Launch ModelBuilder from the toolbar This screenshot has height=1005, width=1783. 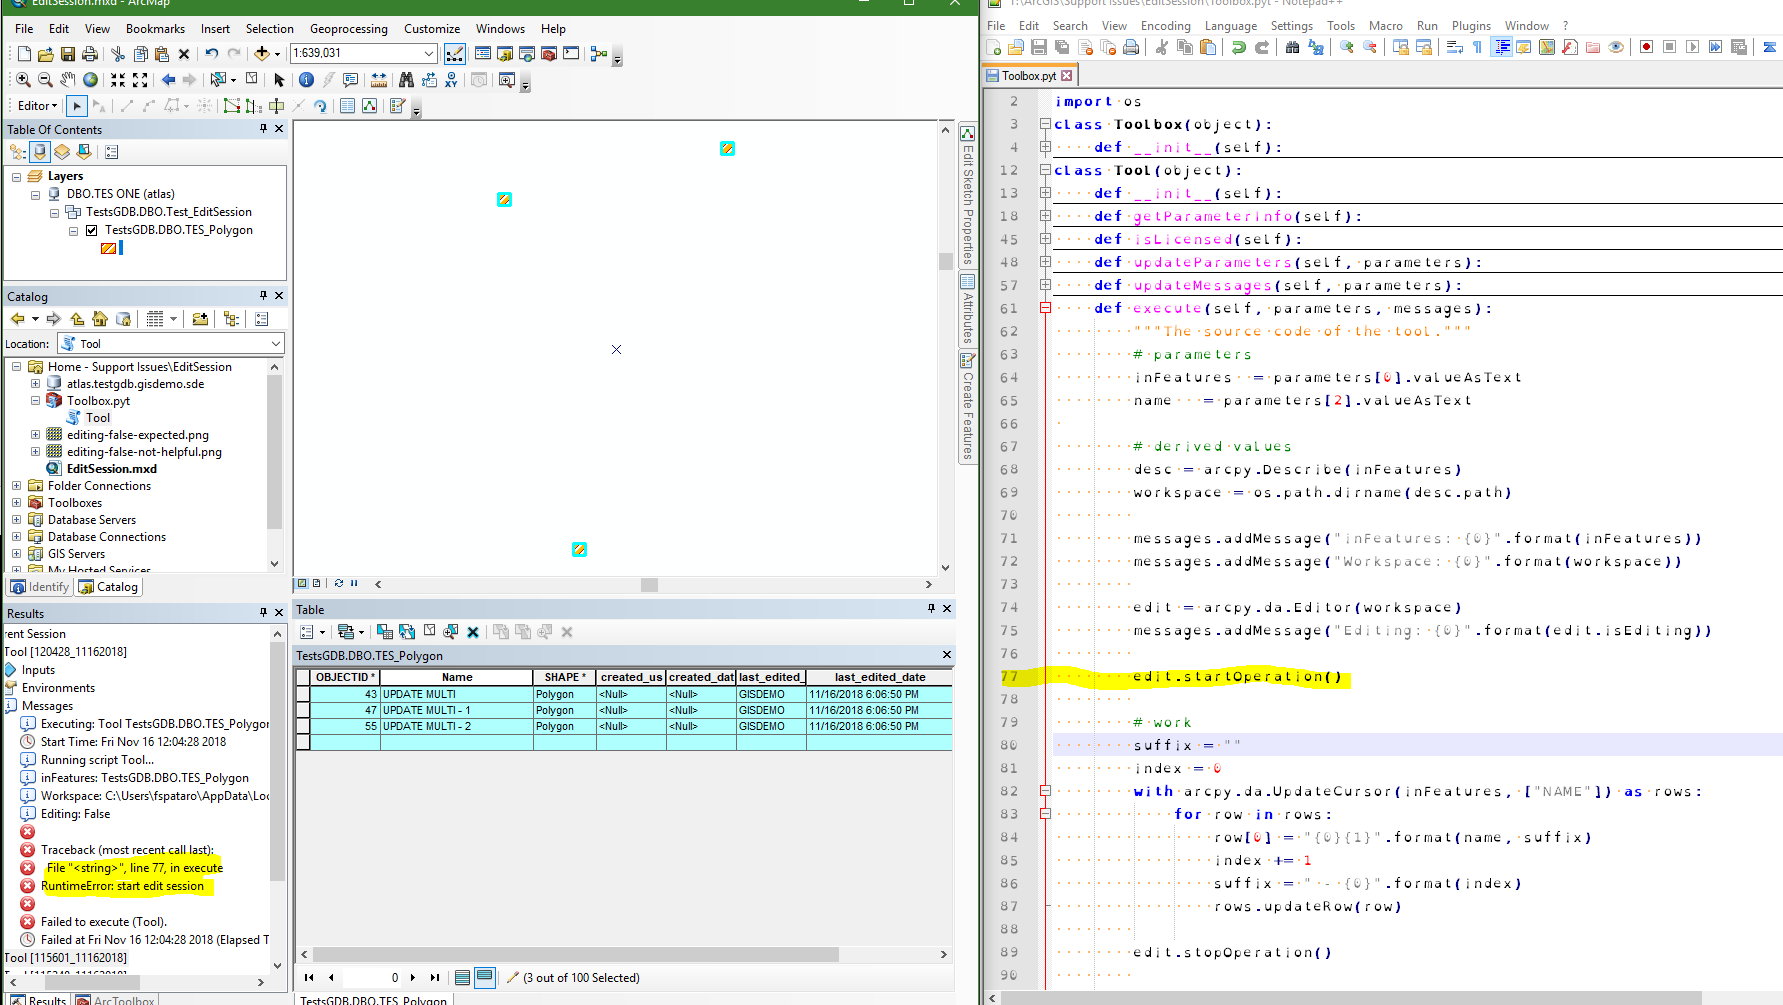[x=599, y=53]
